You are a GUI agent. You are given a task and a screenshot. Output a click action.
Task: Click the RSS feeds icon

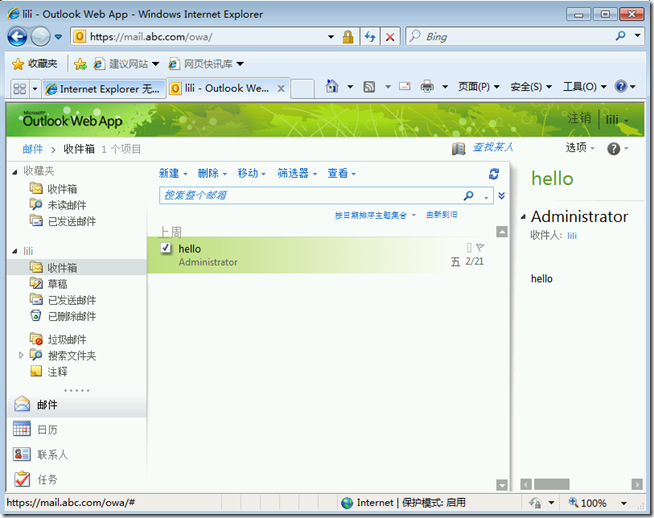point(369,87)
